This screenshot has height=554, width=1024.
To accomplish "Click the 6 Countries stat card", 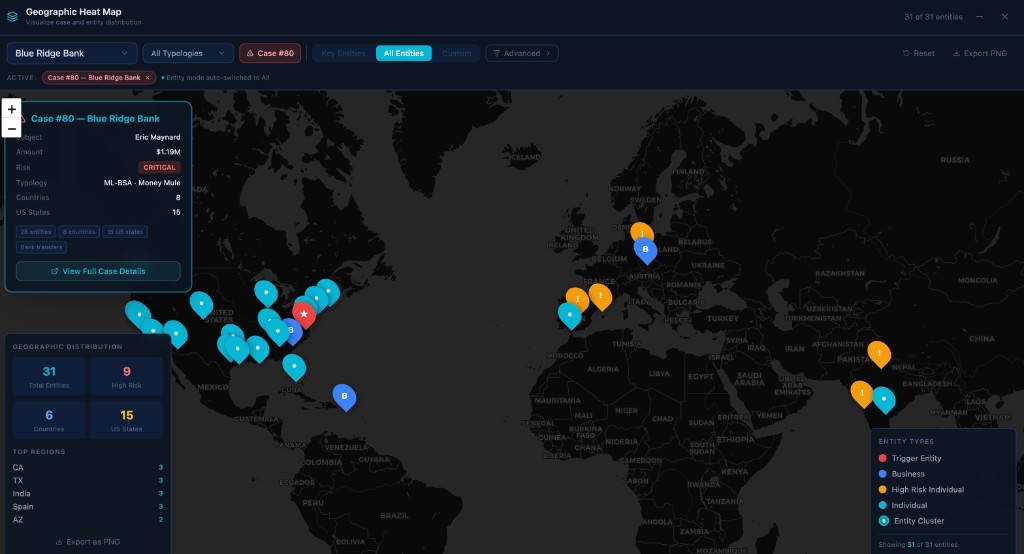I will click(49, 419).
